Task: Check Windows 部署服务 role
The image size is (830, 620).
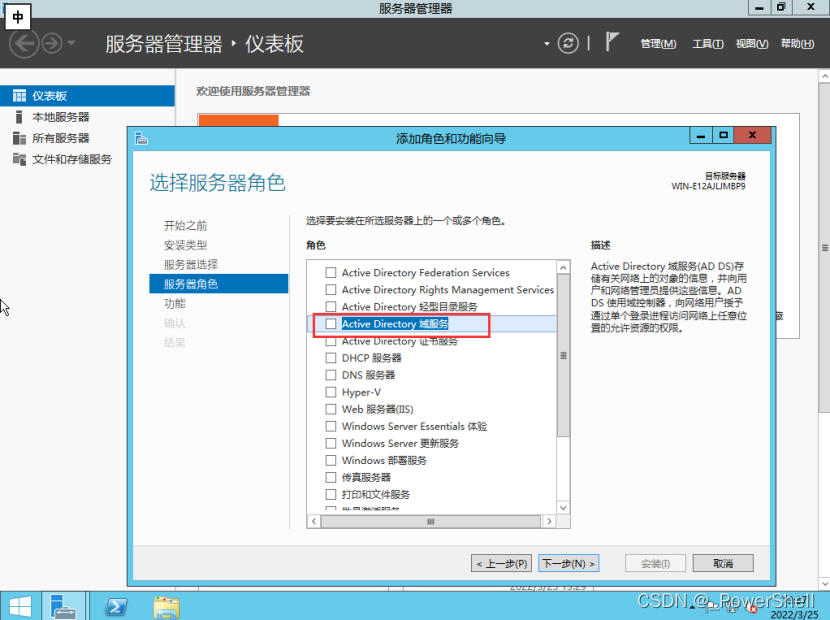Action: point(331,460)
